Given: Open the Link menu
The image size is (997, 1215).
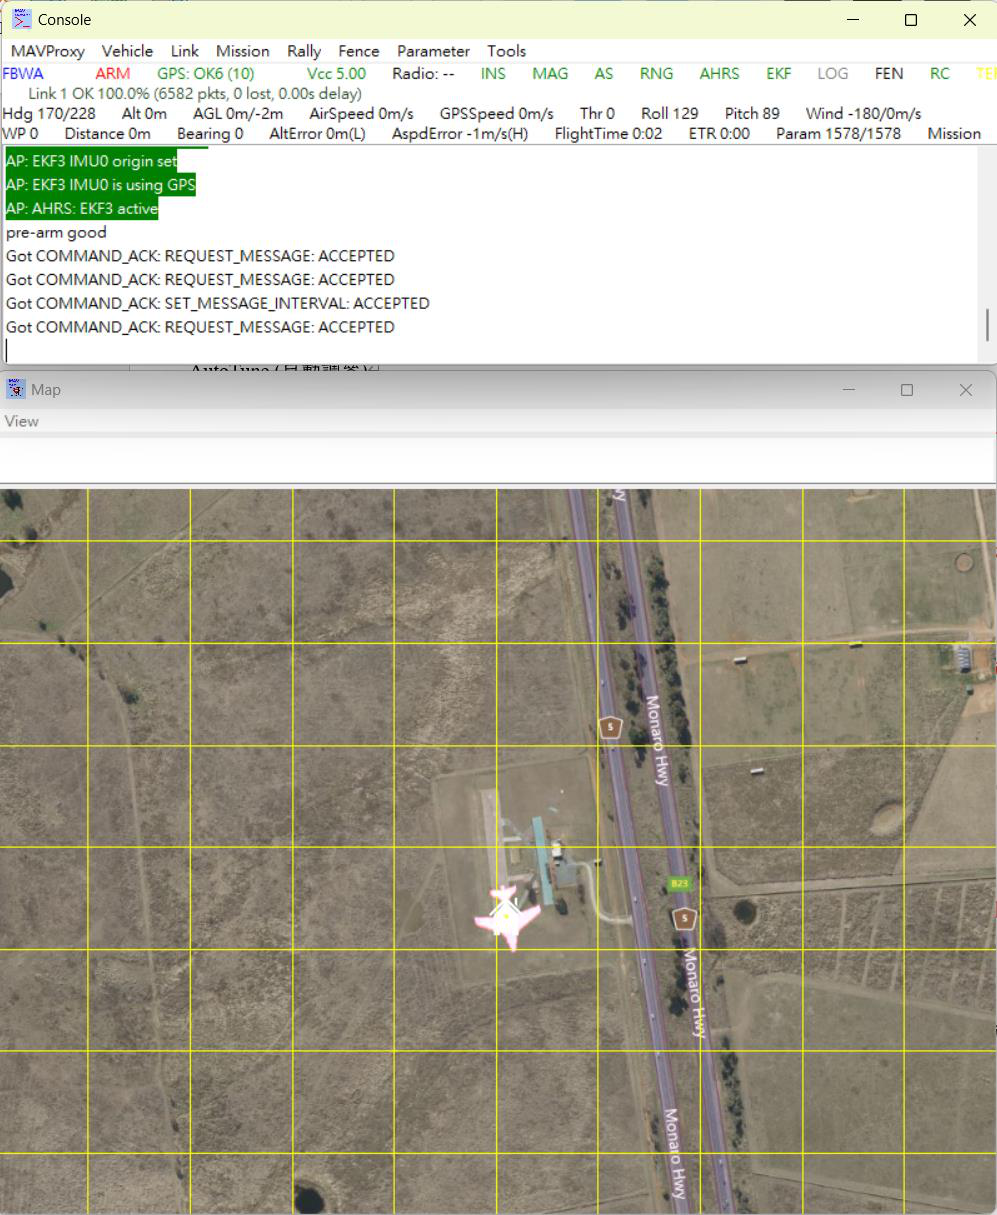Looking at the screenshot, I should tap(185, 51).
